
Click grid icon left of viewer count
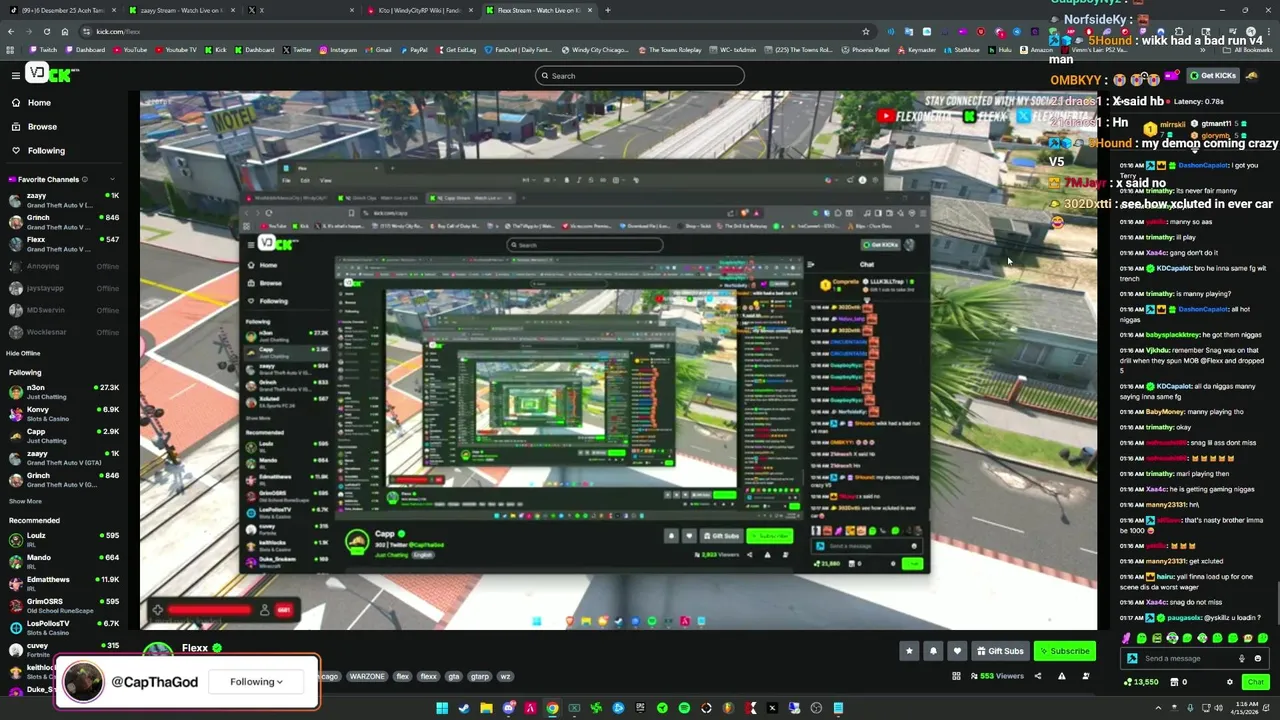(x=956, y=676)
